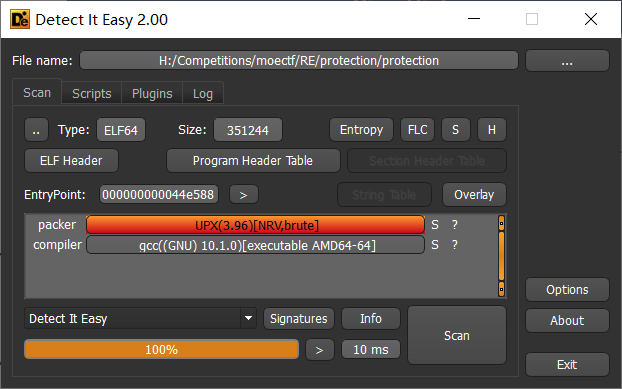Click the question mark next to compiler
The height and width of the screenshot is (389, 622).
(455, 245)
